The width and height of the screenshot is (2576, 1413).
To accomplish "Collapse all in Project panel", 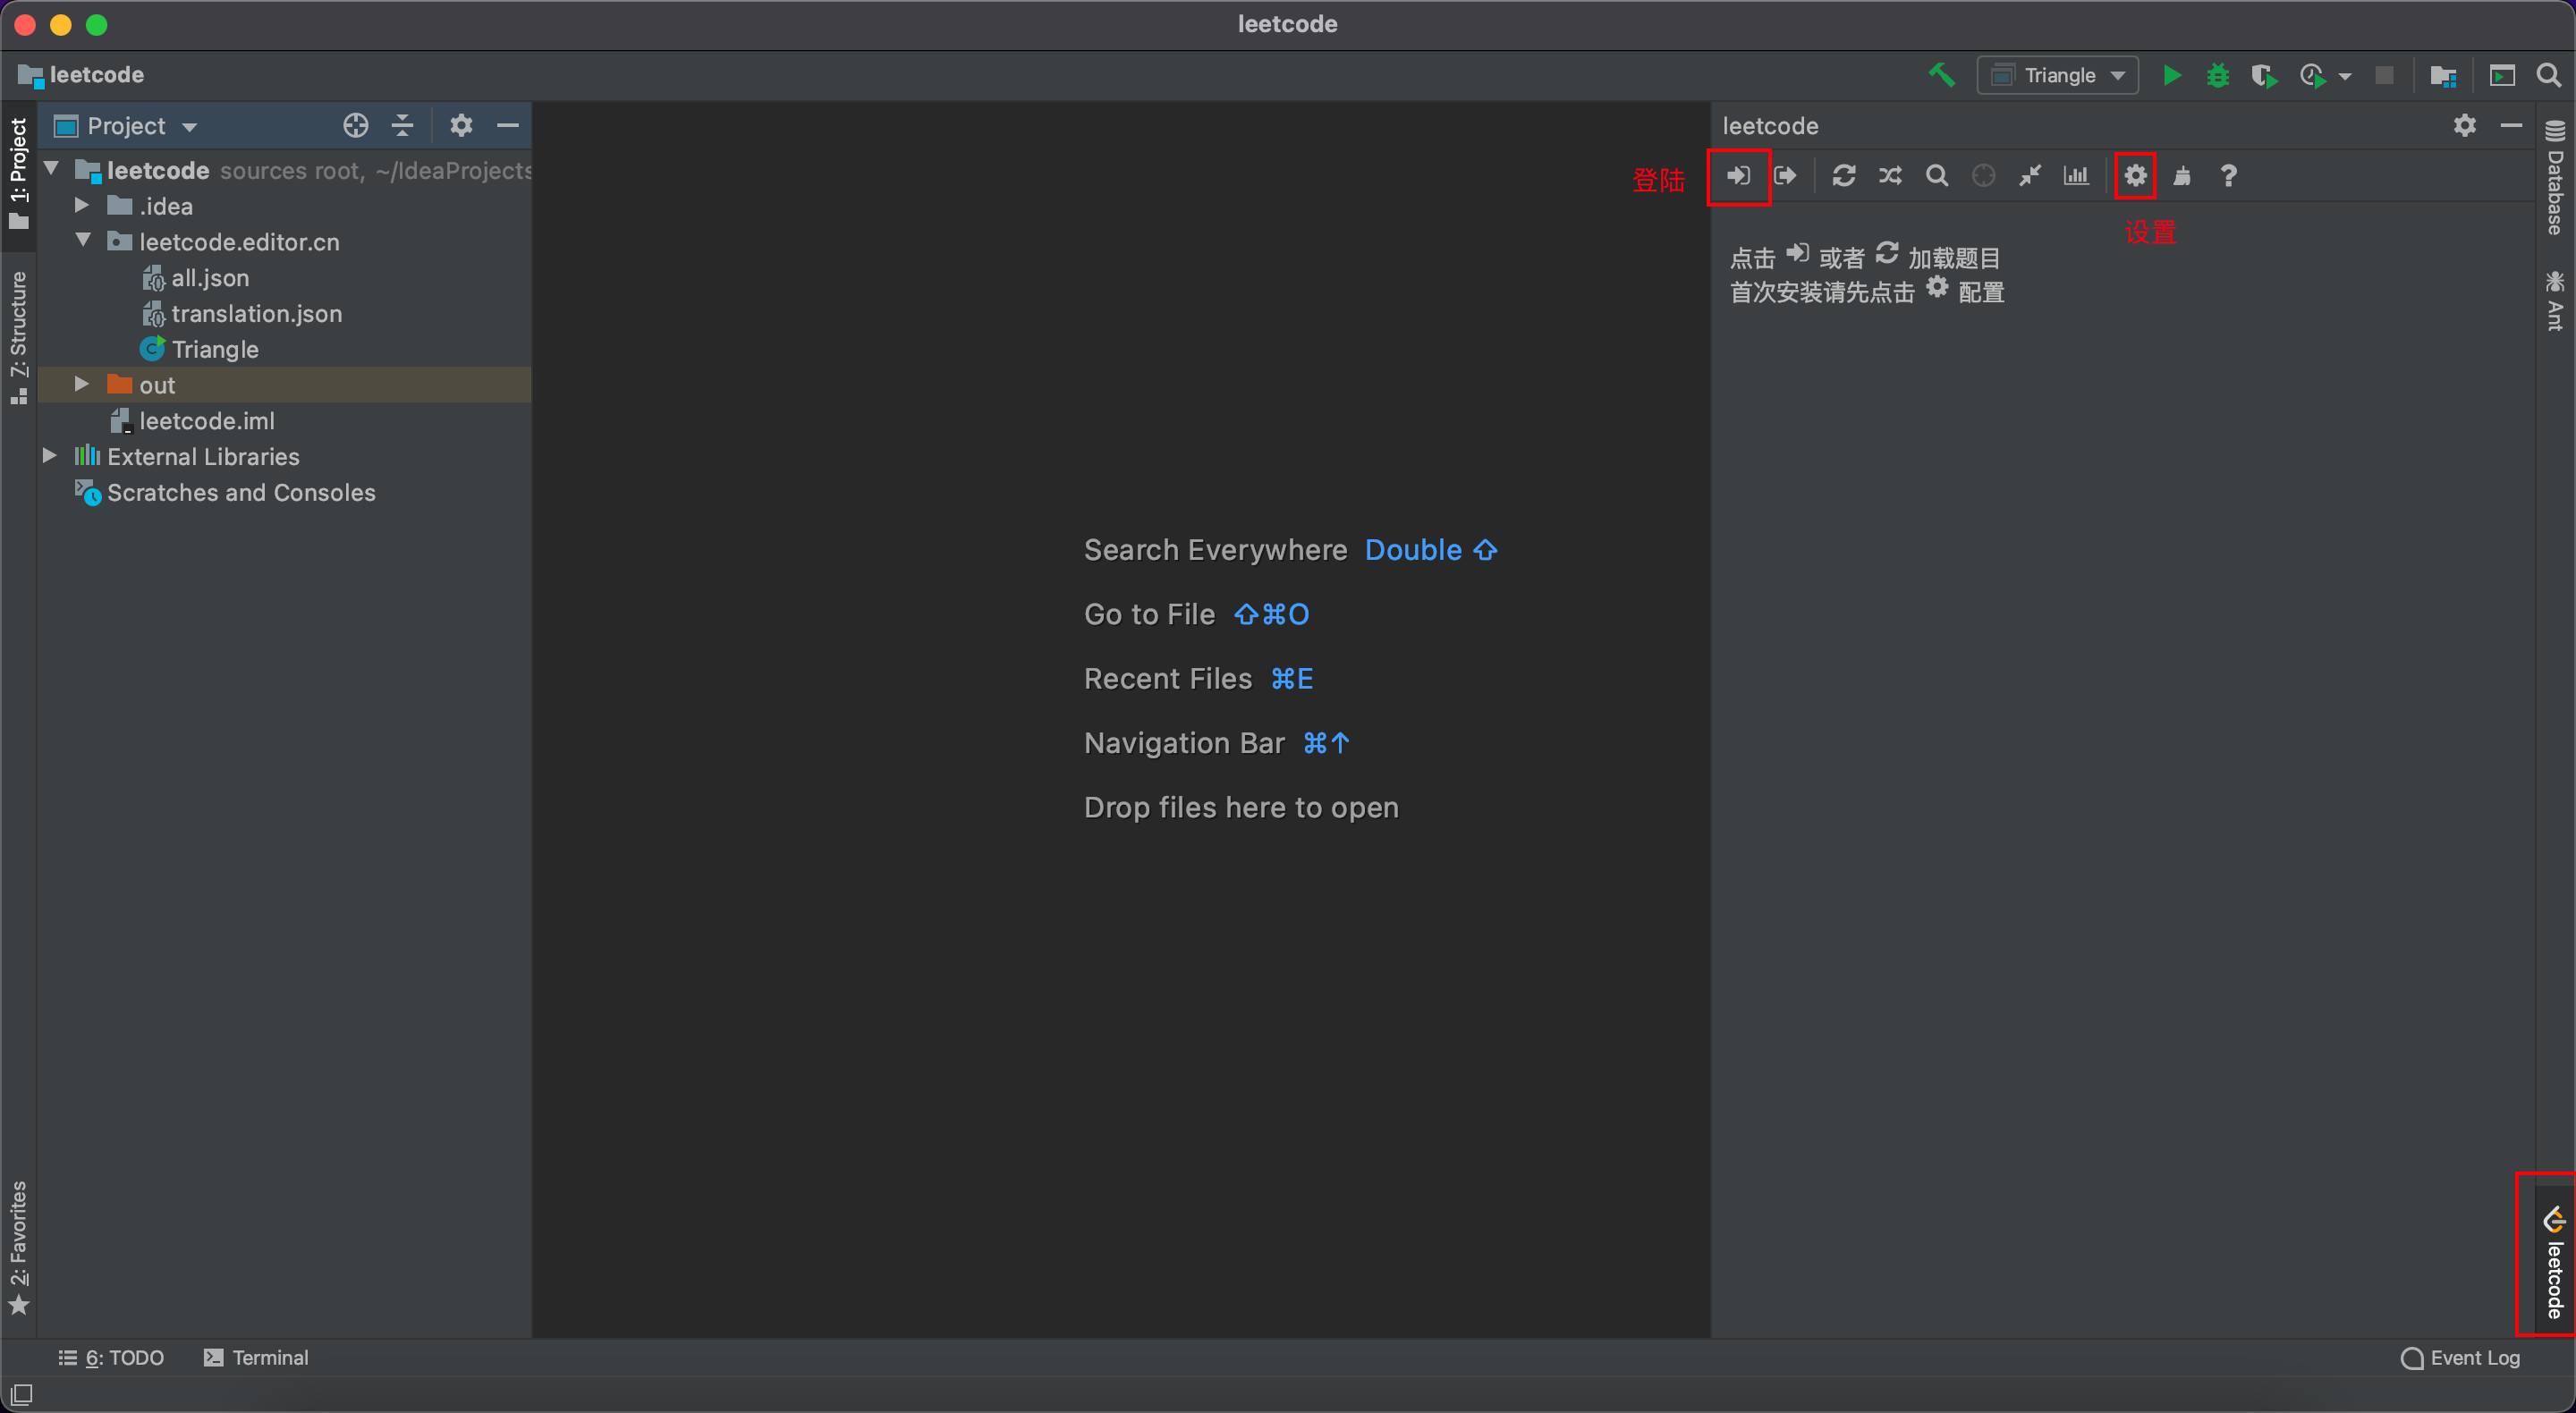I will pyautogui.click(x=402, y=125).
